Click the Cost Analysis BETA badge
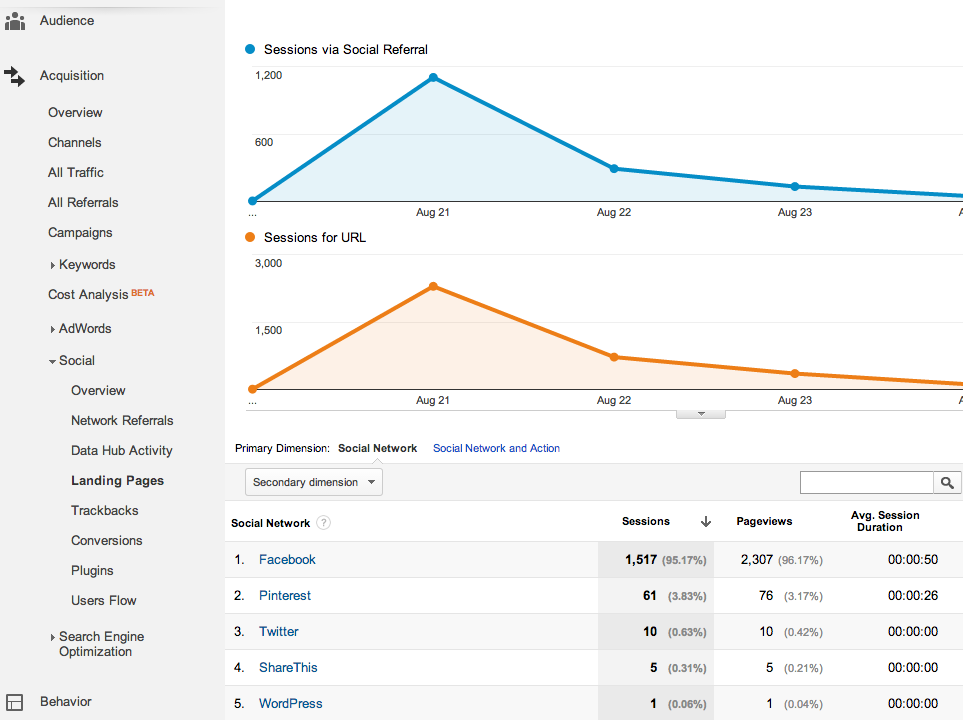This screenshot has width=963, height=720. click(x=141, y=291)
